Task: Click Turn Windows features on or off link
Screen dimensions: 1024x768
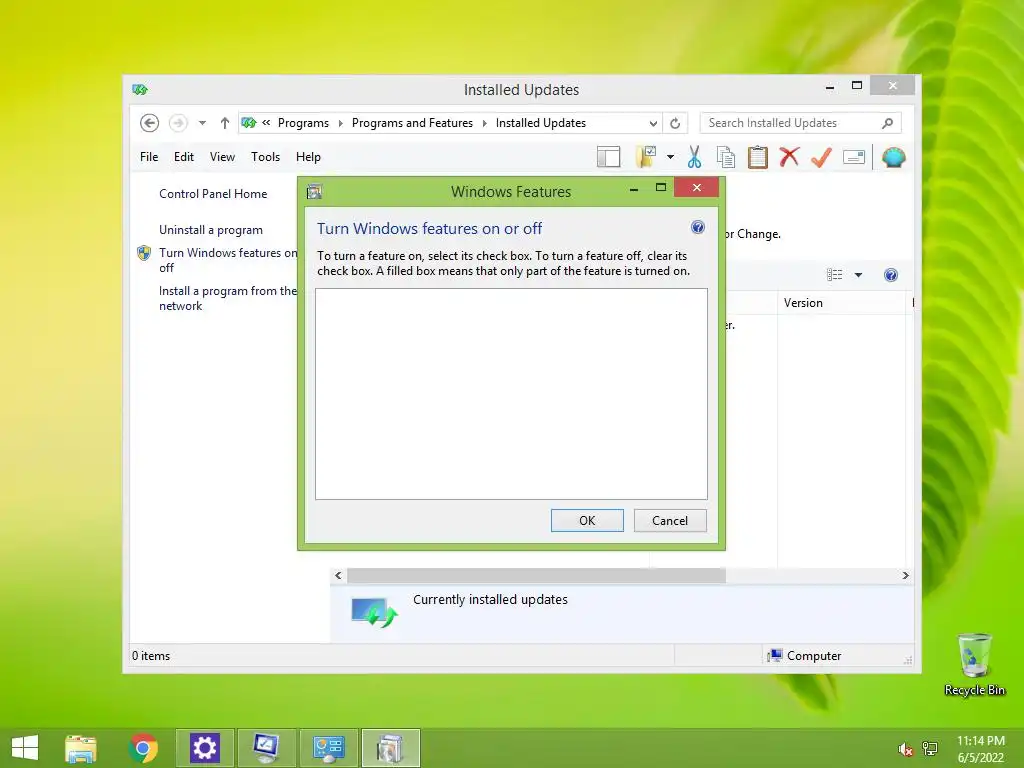Action: [x=228, y=260]
